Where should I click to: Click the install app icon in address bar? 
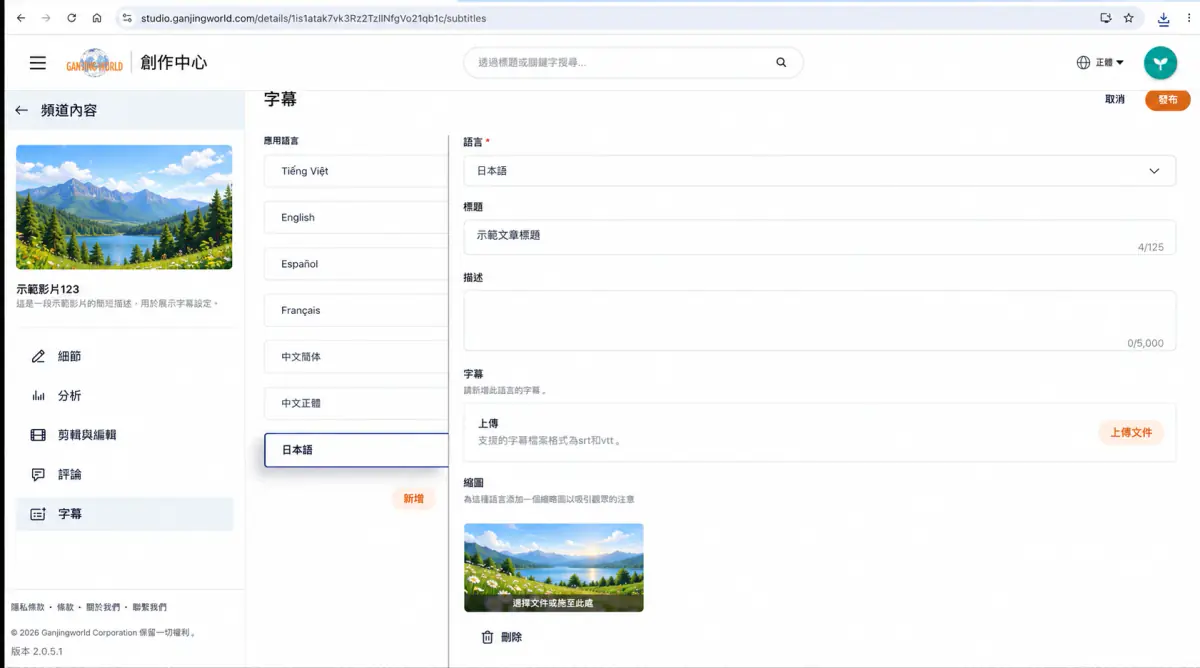[x=1105, y=18]
